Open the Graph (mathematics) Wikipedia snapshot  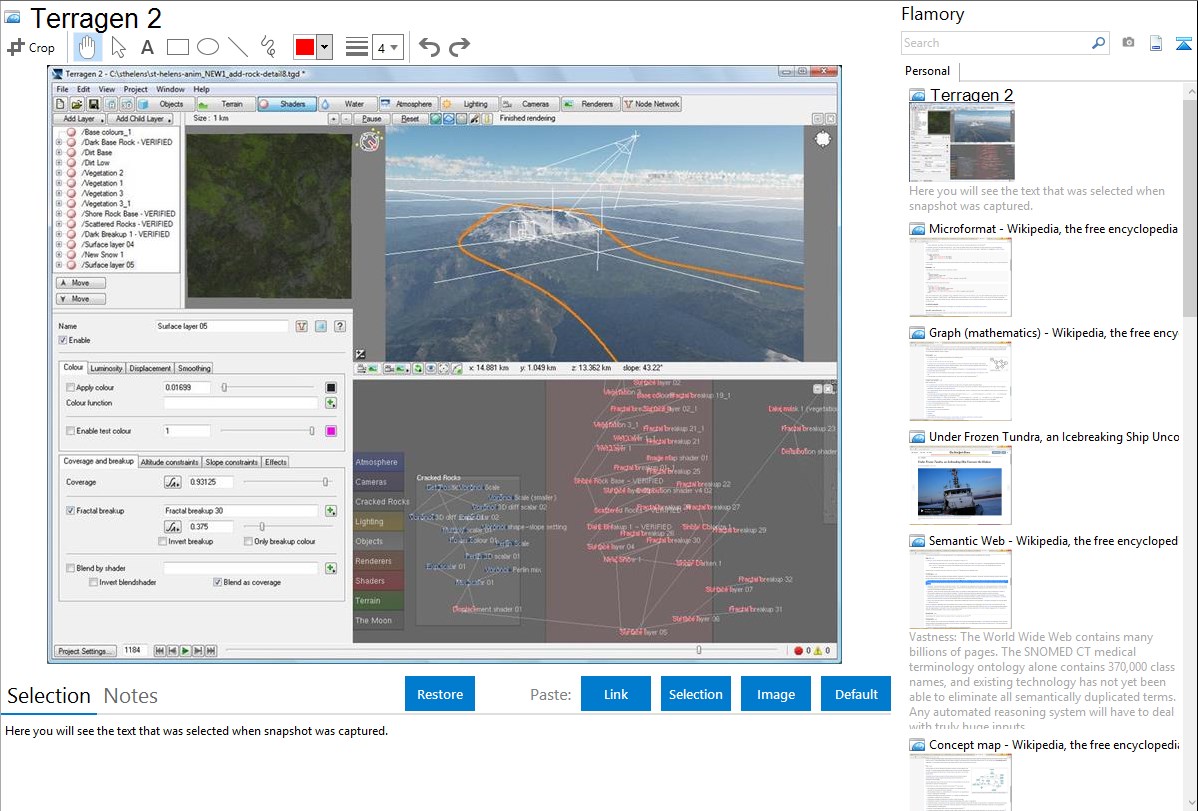pyautogui.click(x=1053, y=333)
